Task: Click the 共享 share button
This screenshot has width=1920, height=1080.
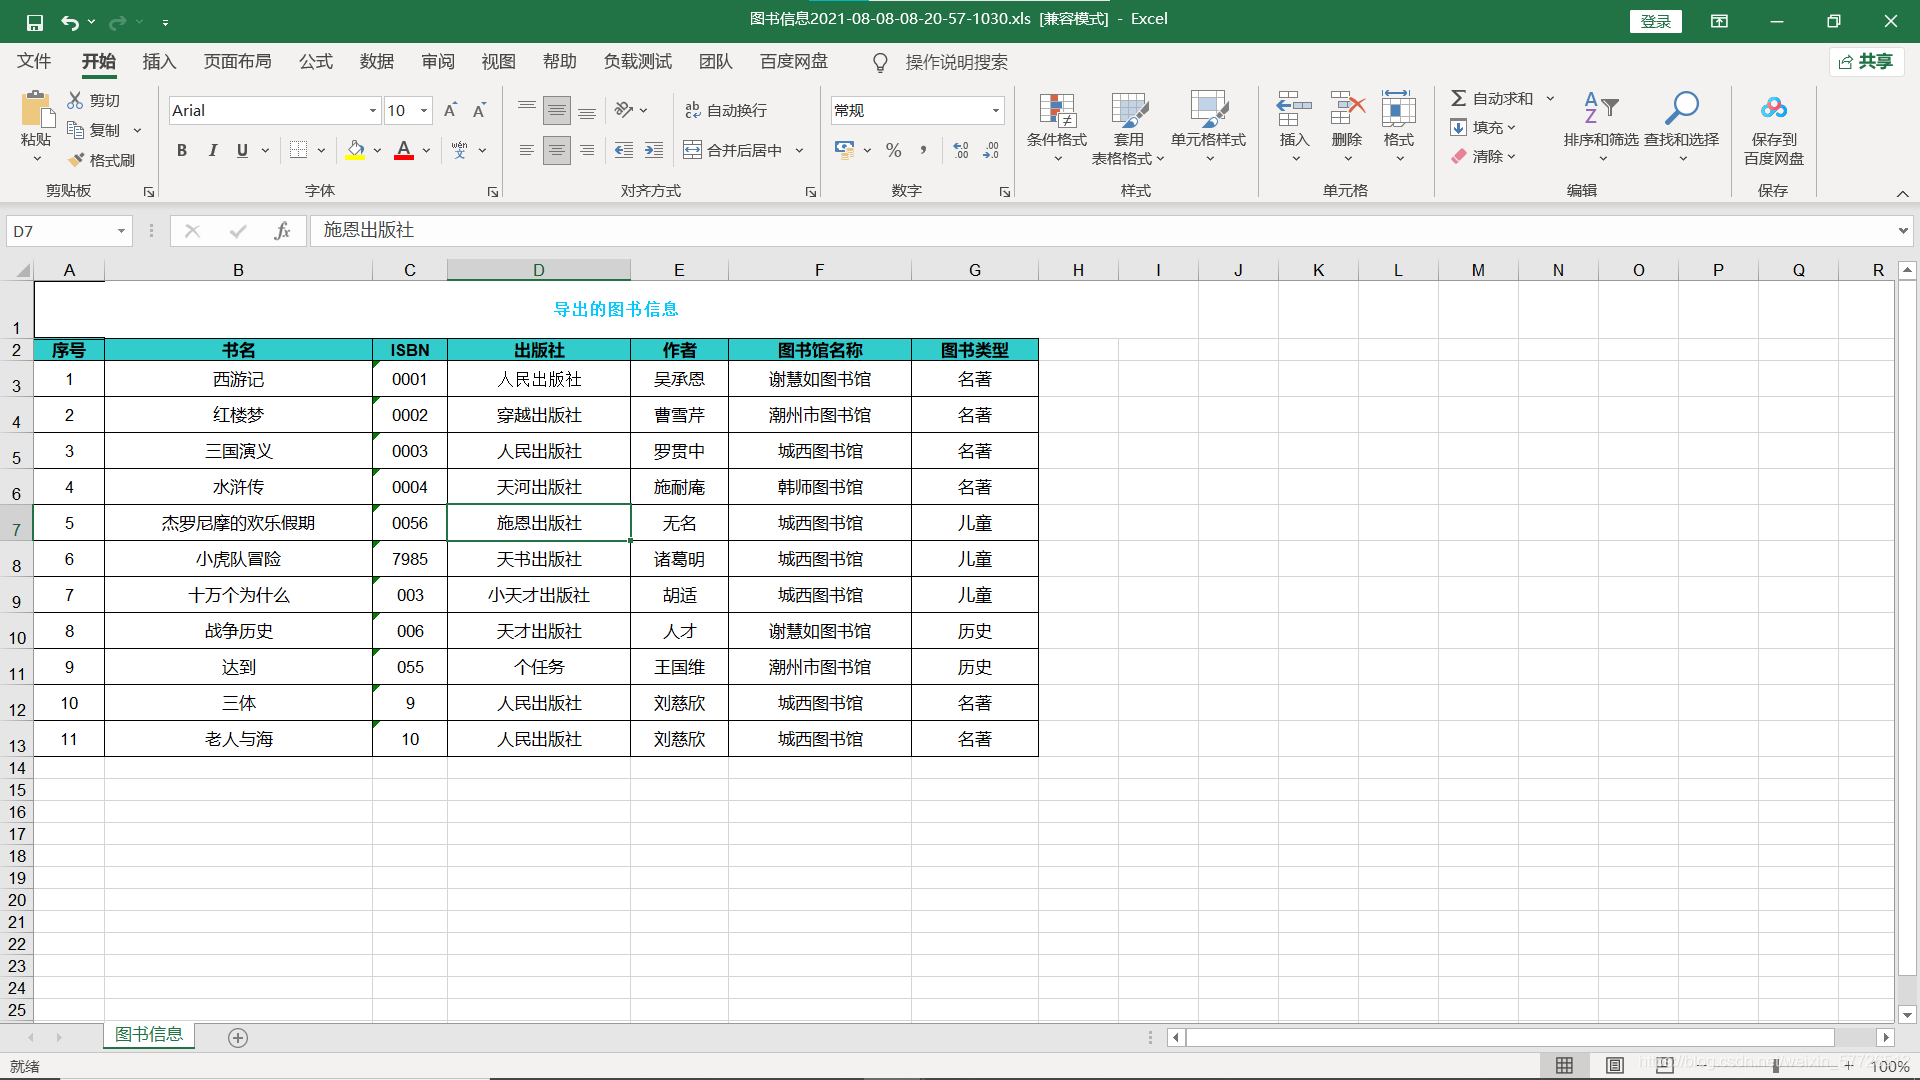Action: [x=1866, y=62]
